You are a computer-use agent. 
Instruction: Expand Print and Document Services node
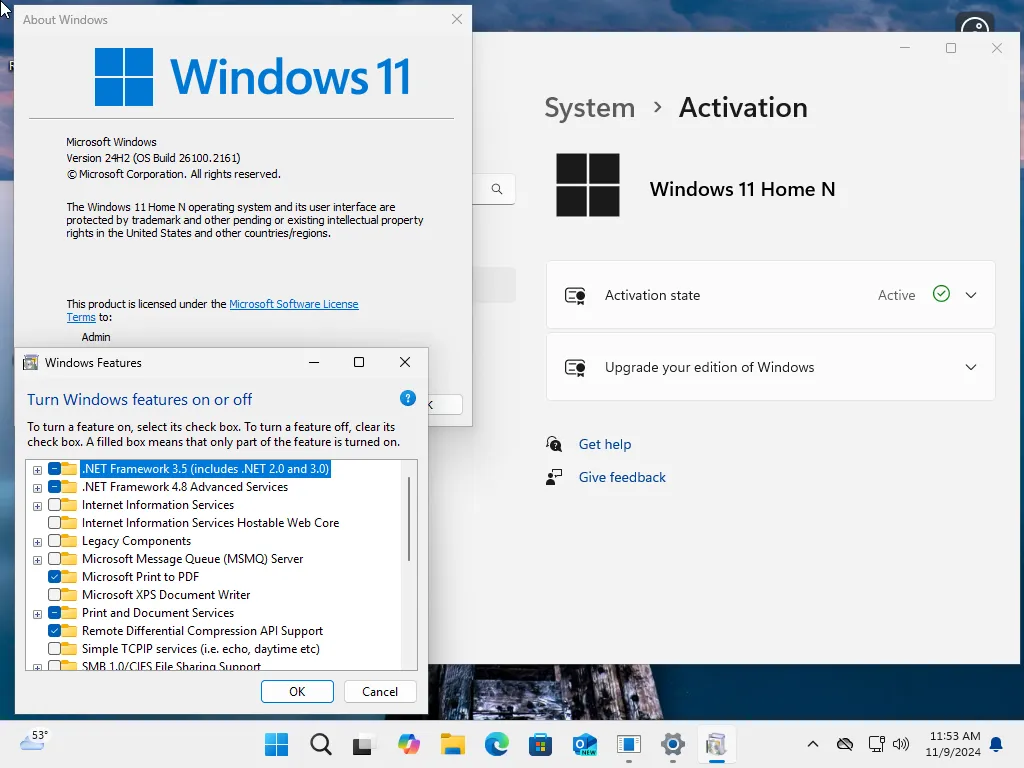pyautogui.click(x=37, y=615)
